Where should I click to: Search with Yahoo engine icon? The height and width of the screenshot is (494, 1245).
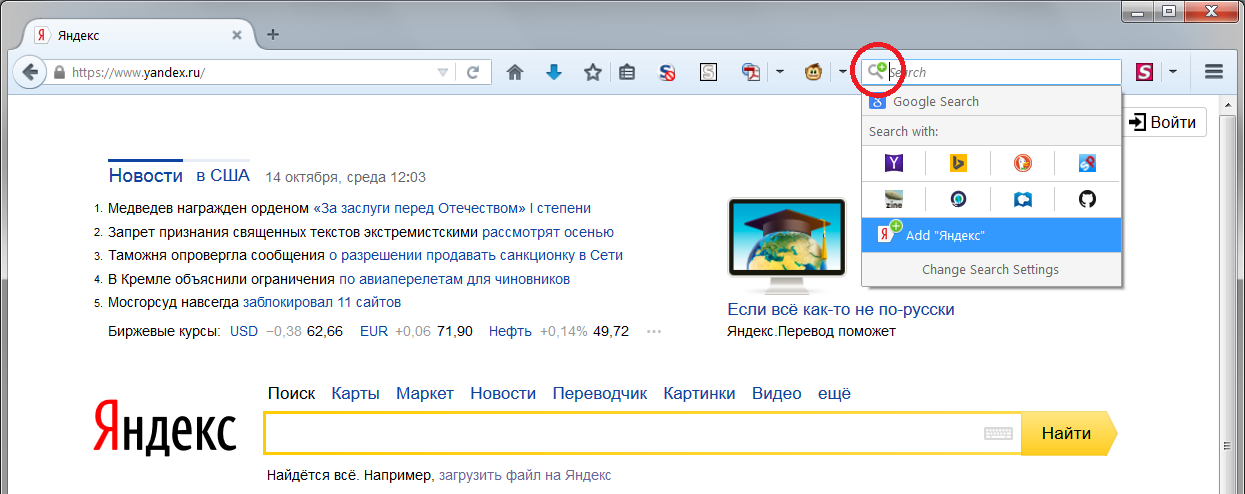tap(894, 163)
